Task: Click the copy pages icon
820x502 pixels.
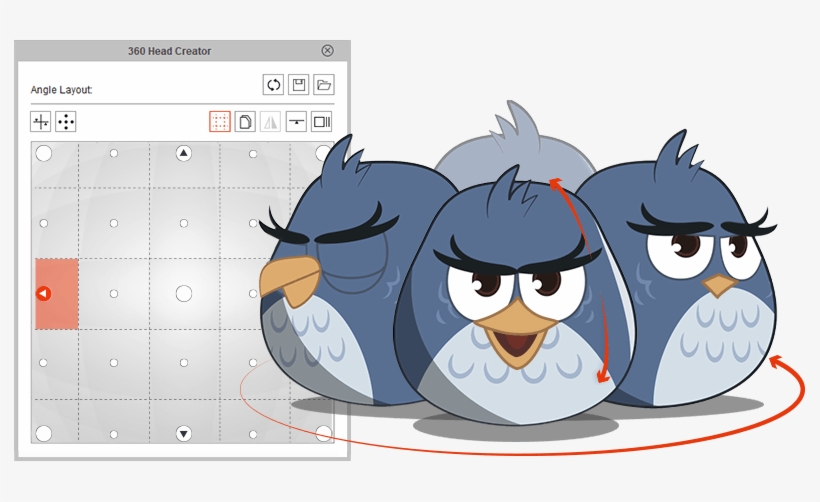Action: 245,122
